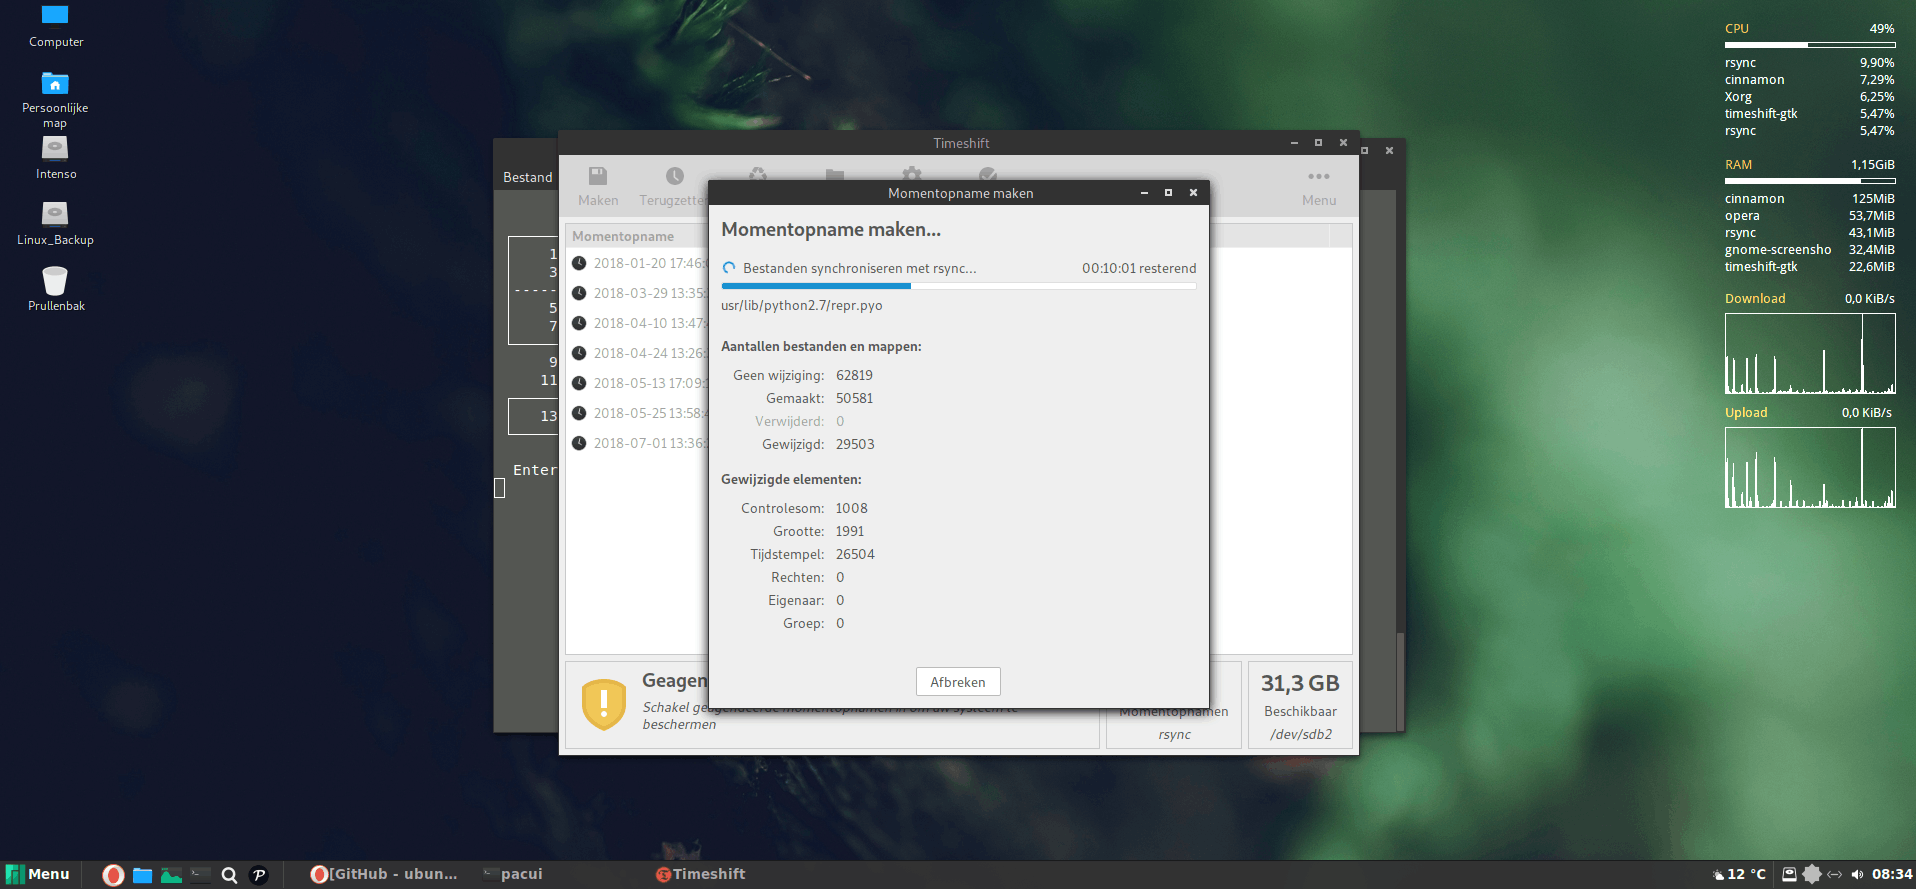Open the file manager panel launcher

(142, 875)
